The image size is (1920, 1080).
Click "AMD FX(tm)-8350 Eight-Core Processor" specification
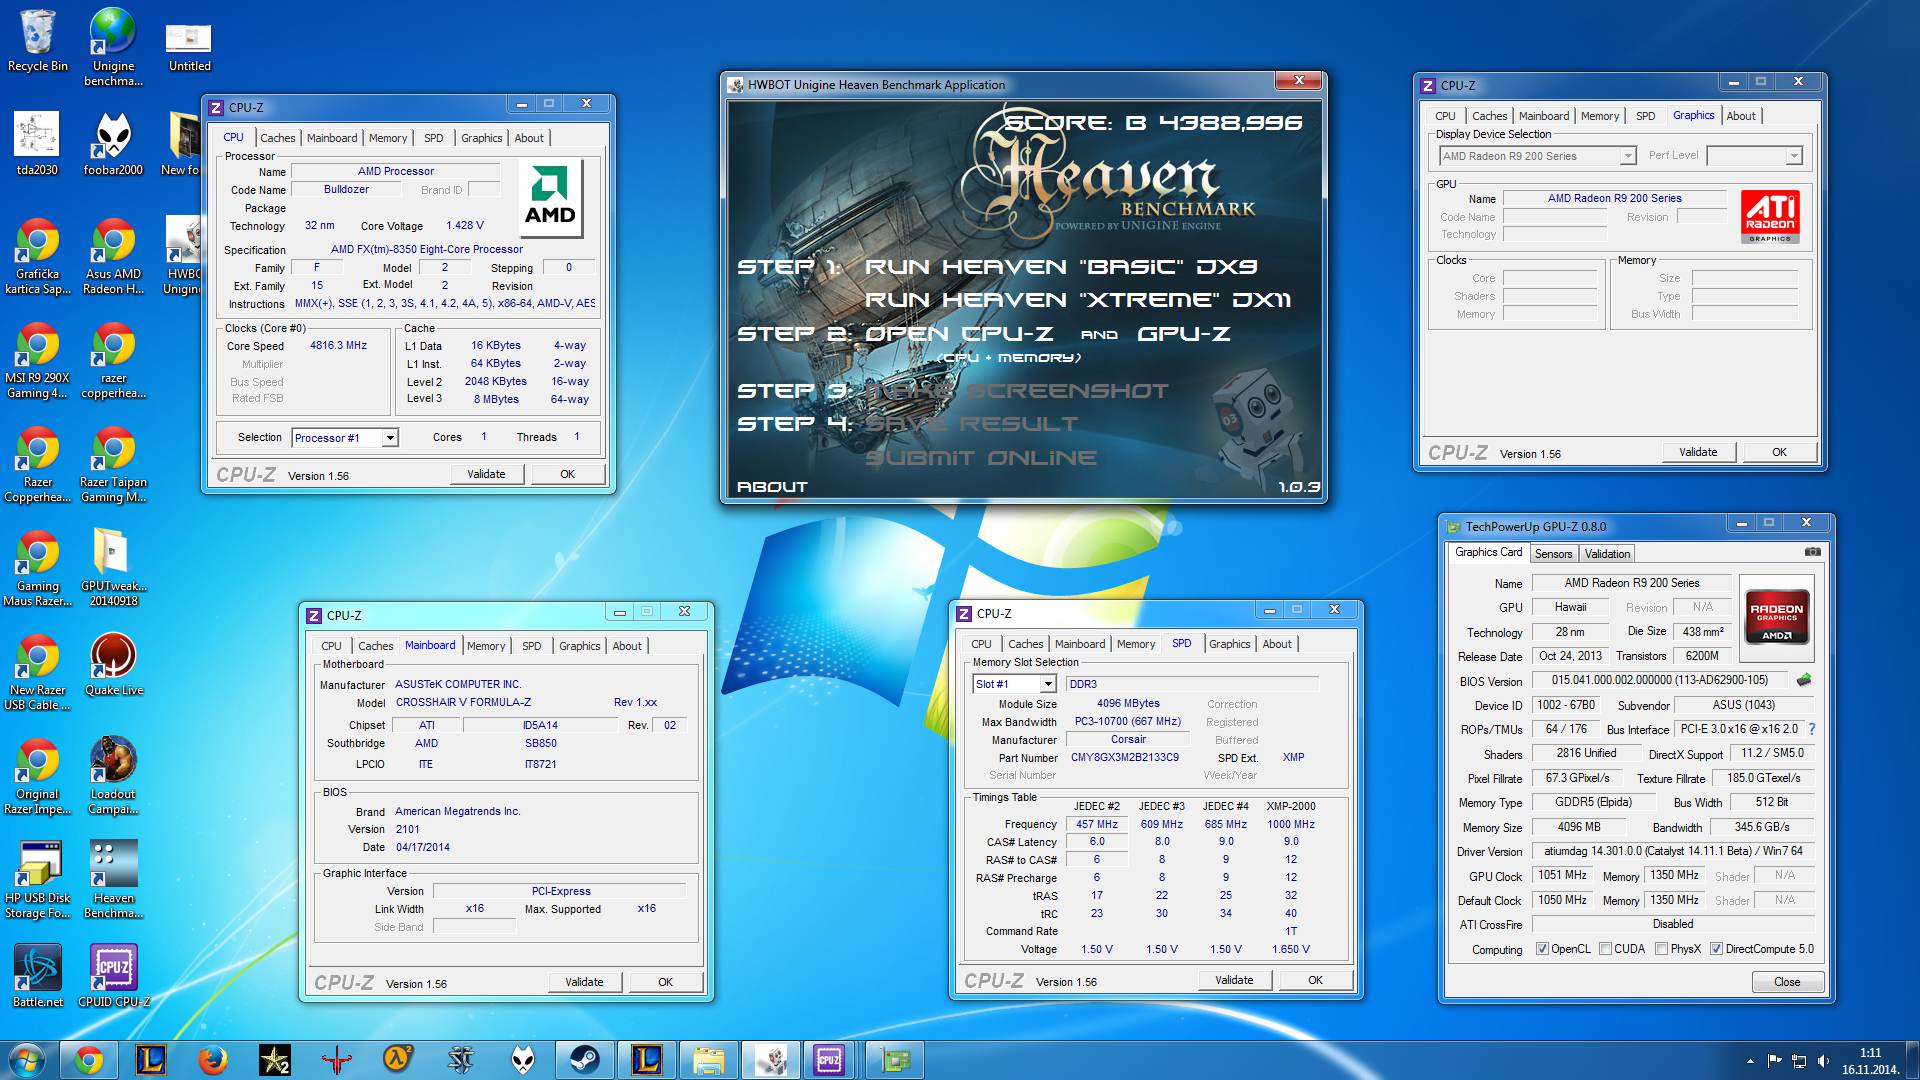tap(427, 249)
